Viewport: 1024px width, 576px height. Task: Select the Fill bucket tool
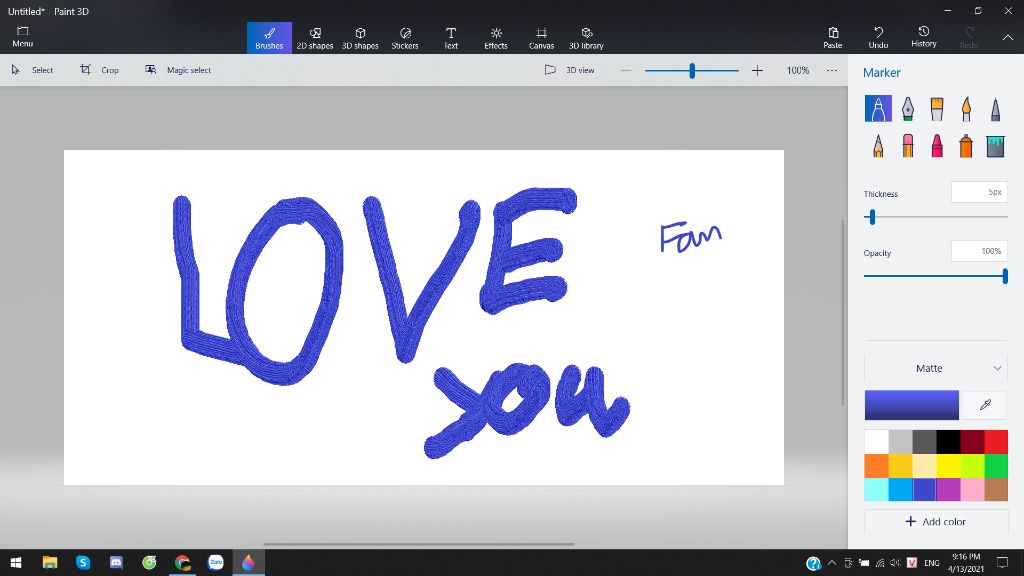(995, 146)
